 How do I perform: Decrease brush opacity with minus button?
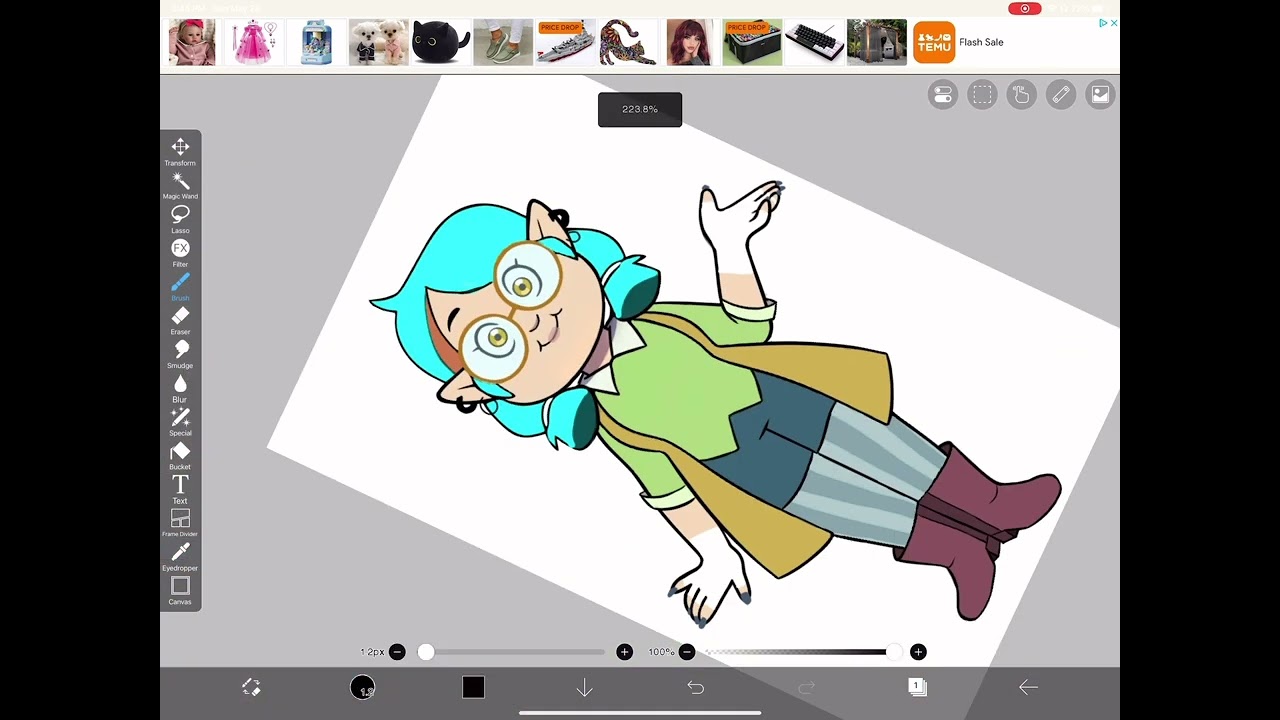(x=687, y=652)
